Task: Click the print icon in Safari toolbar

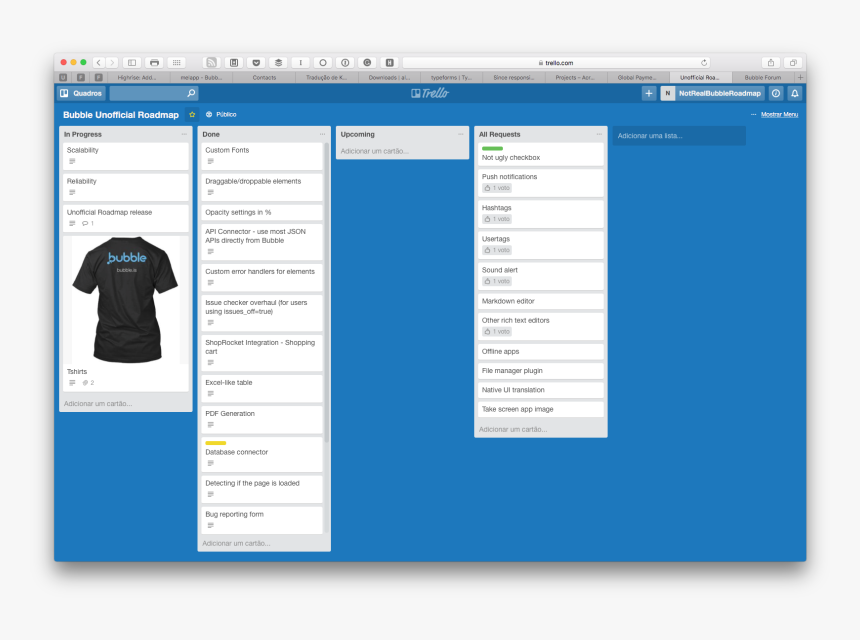Action: click(154, 63)
